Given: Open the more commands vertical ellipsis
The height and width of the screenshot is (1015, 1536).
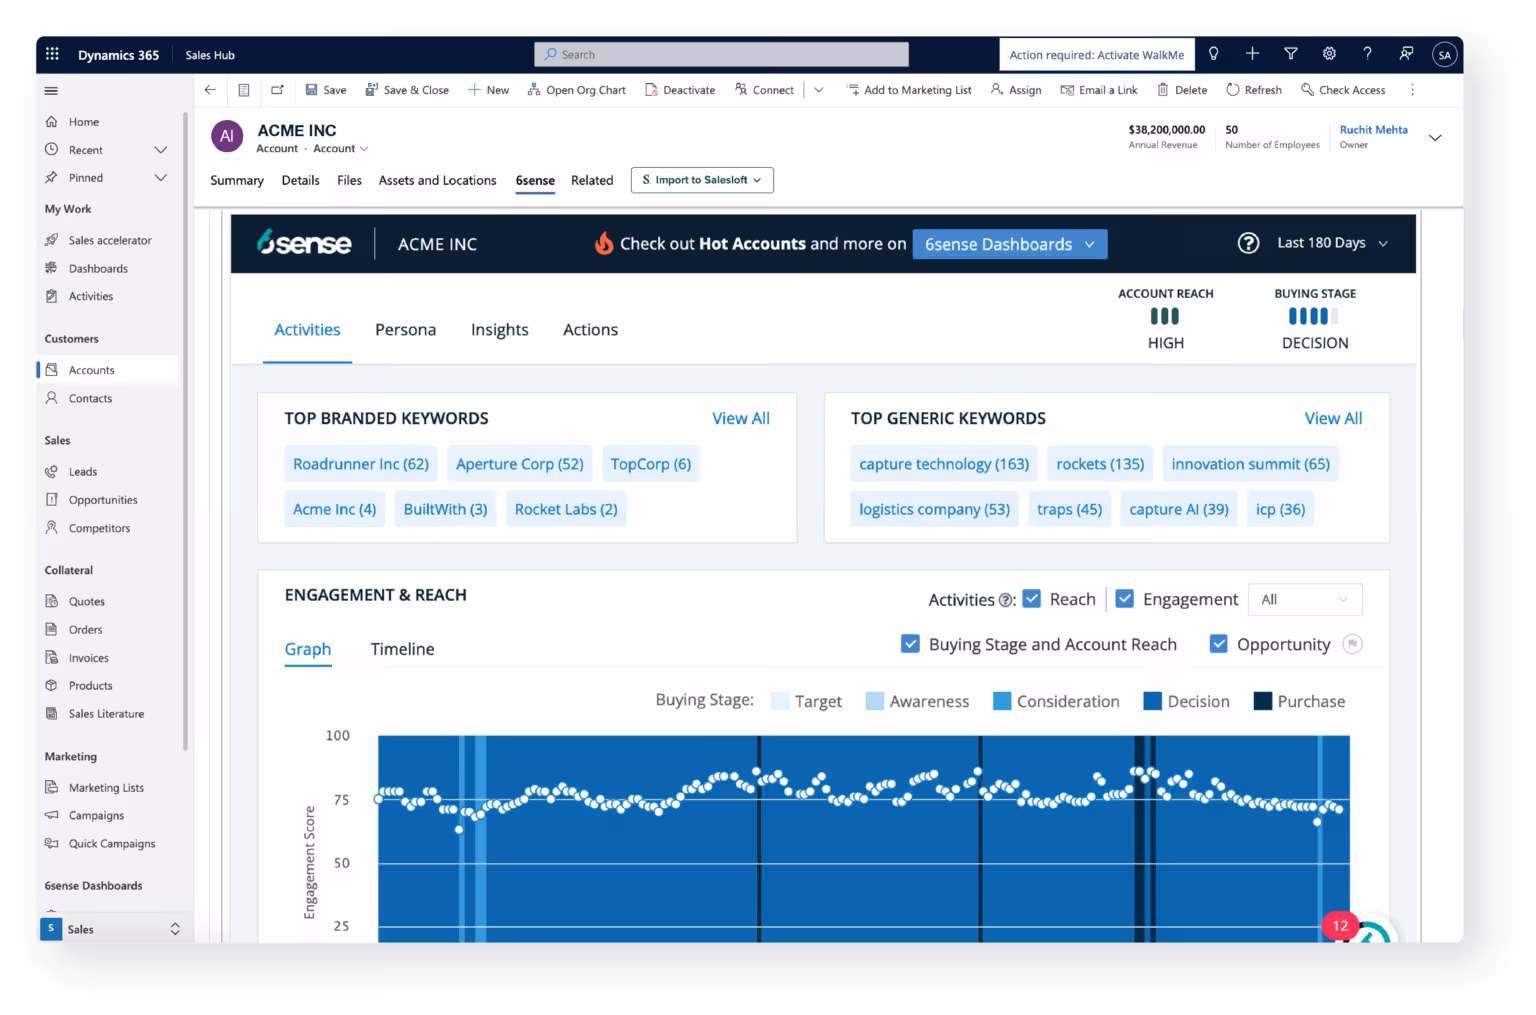Looking at the screenshot, I should [x=1412, y=90].
